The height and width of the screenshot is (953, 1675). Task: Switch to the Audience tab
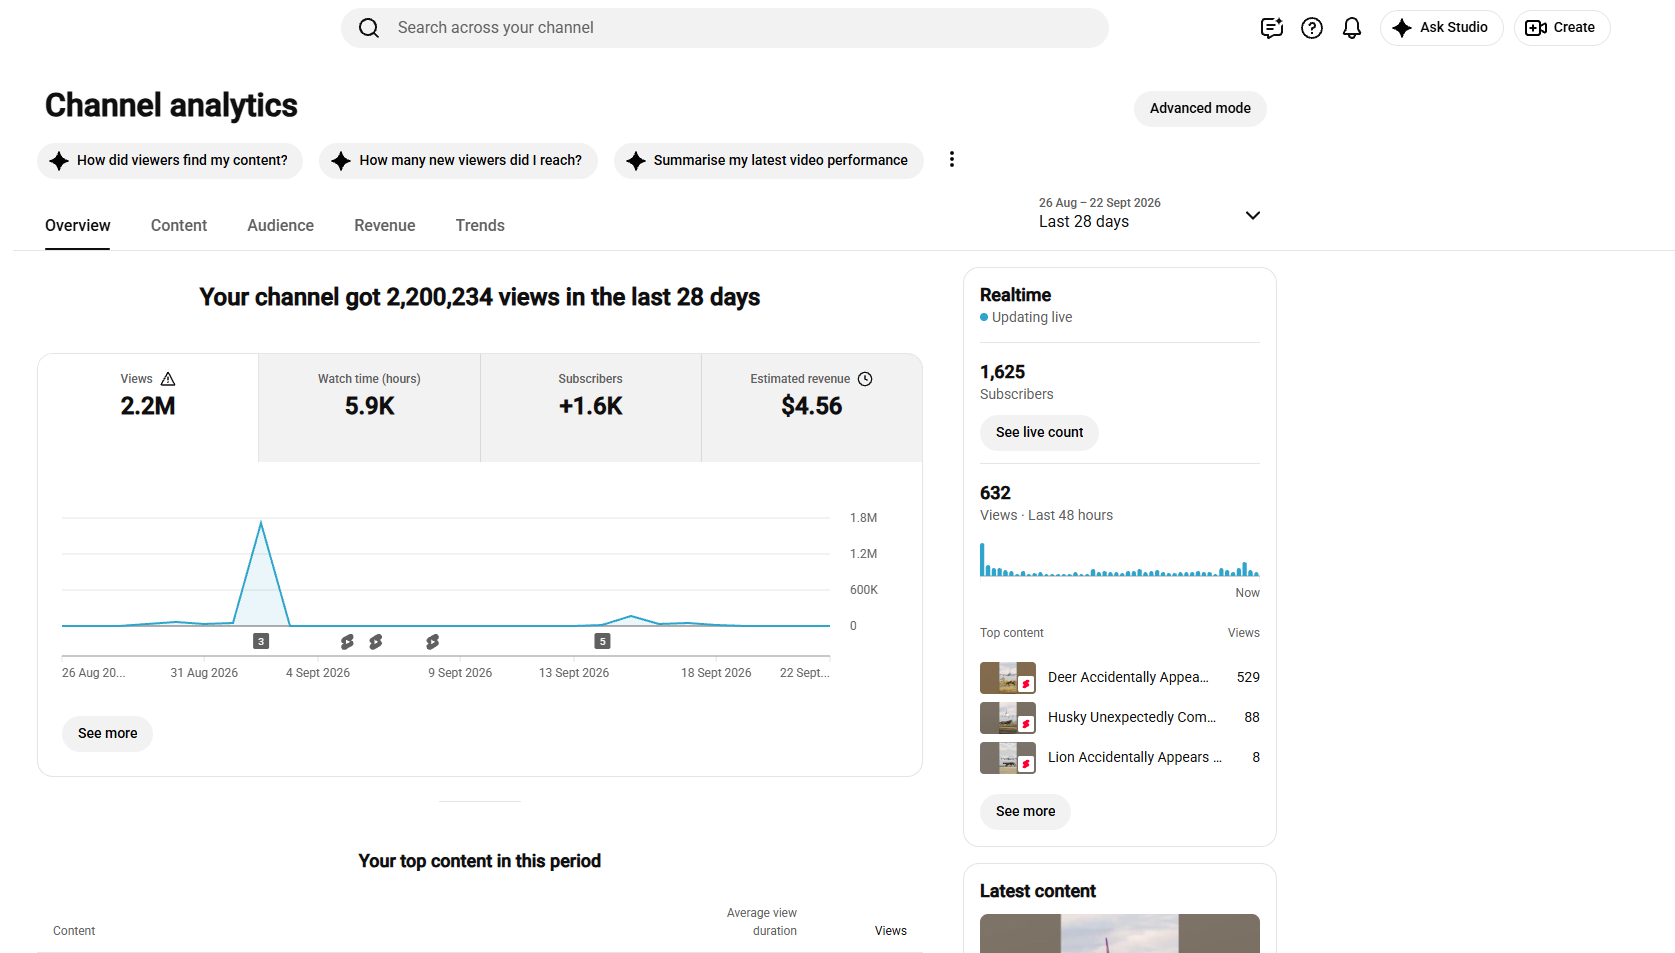(281, 226)
